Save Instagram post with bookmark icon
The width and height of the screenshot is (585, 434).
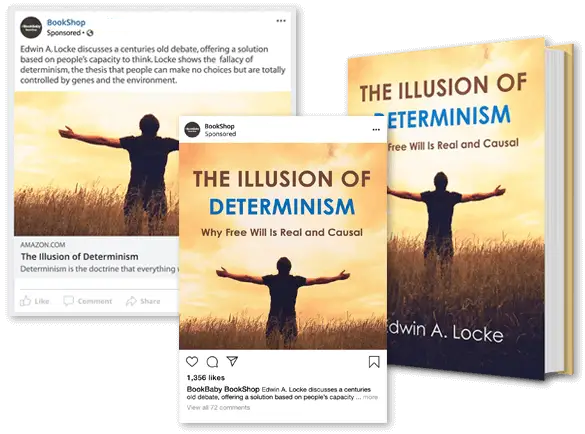[x=374, y=362]
